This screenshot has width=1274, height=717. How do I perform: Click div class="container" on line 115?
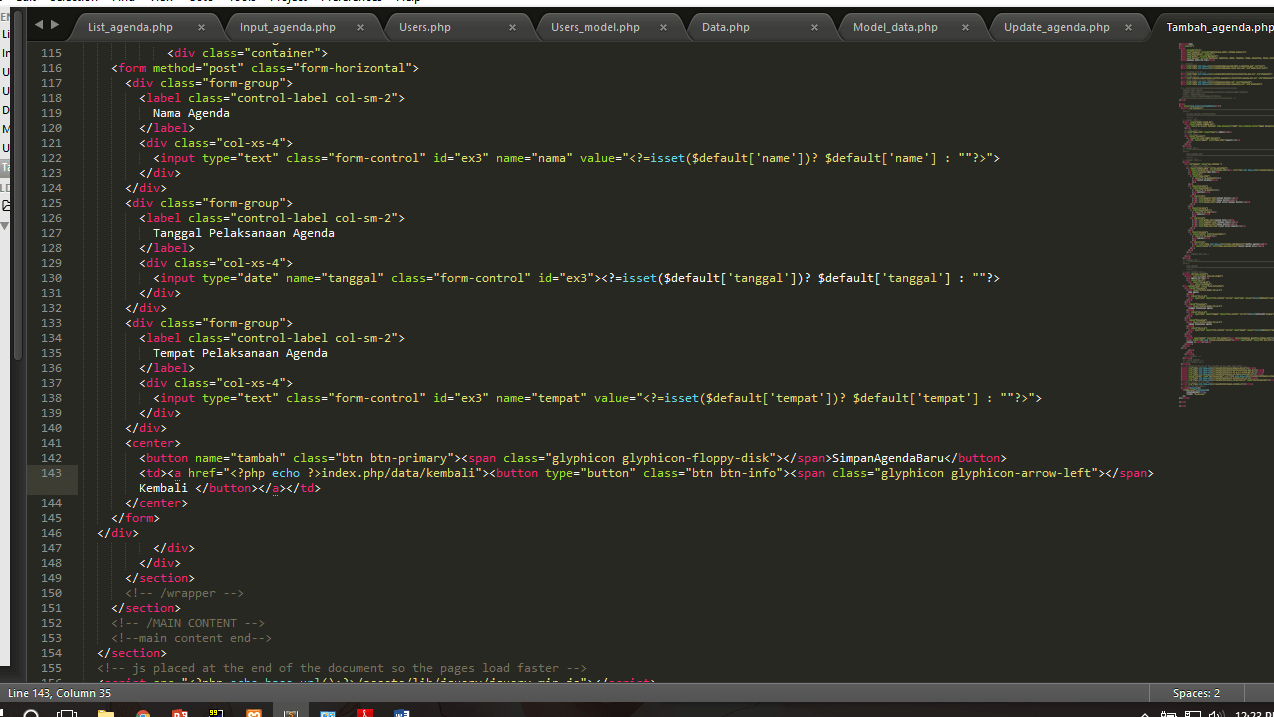pyautogui.click(x=247, y=53)
